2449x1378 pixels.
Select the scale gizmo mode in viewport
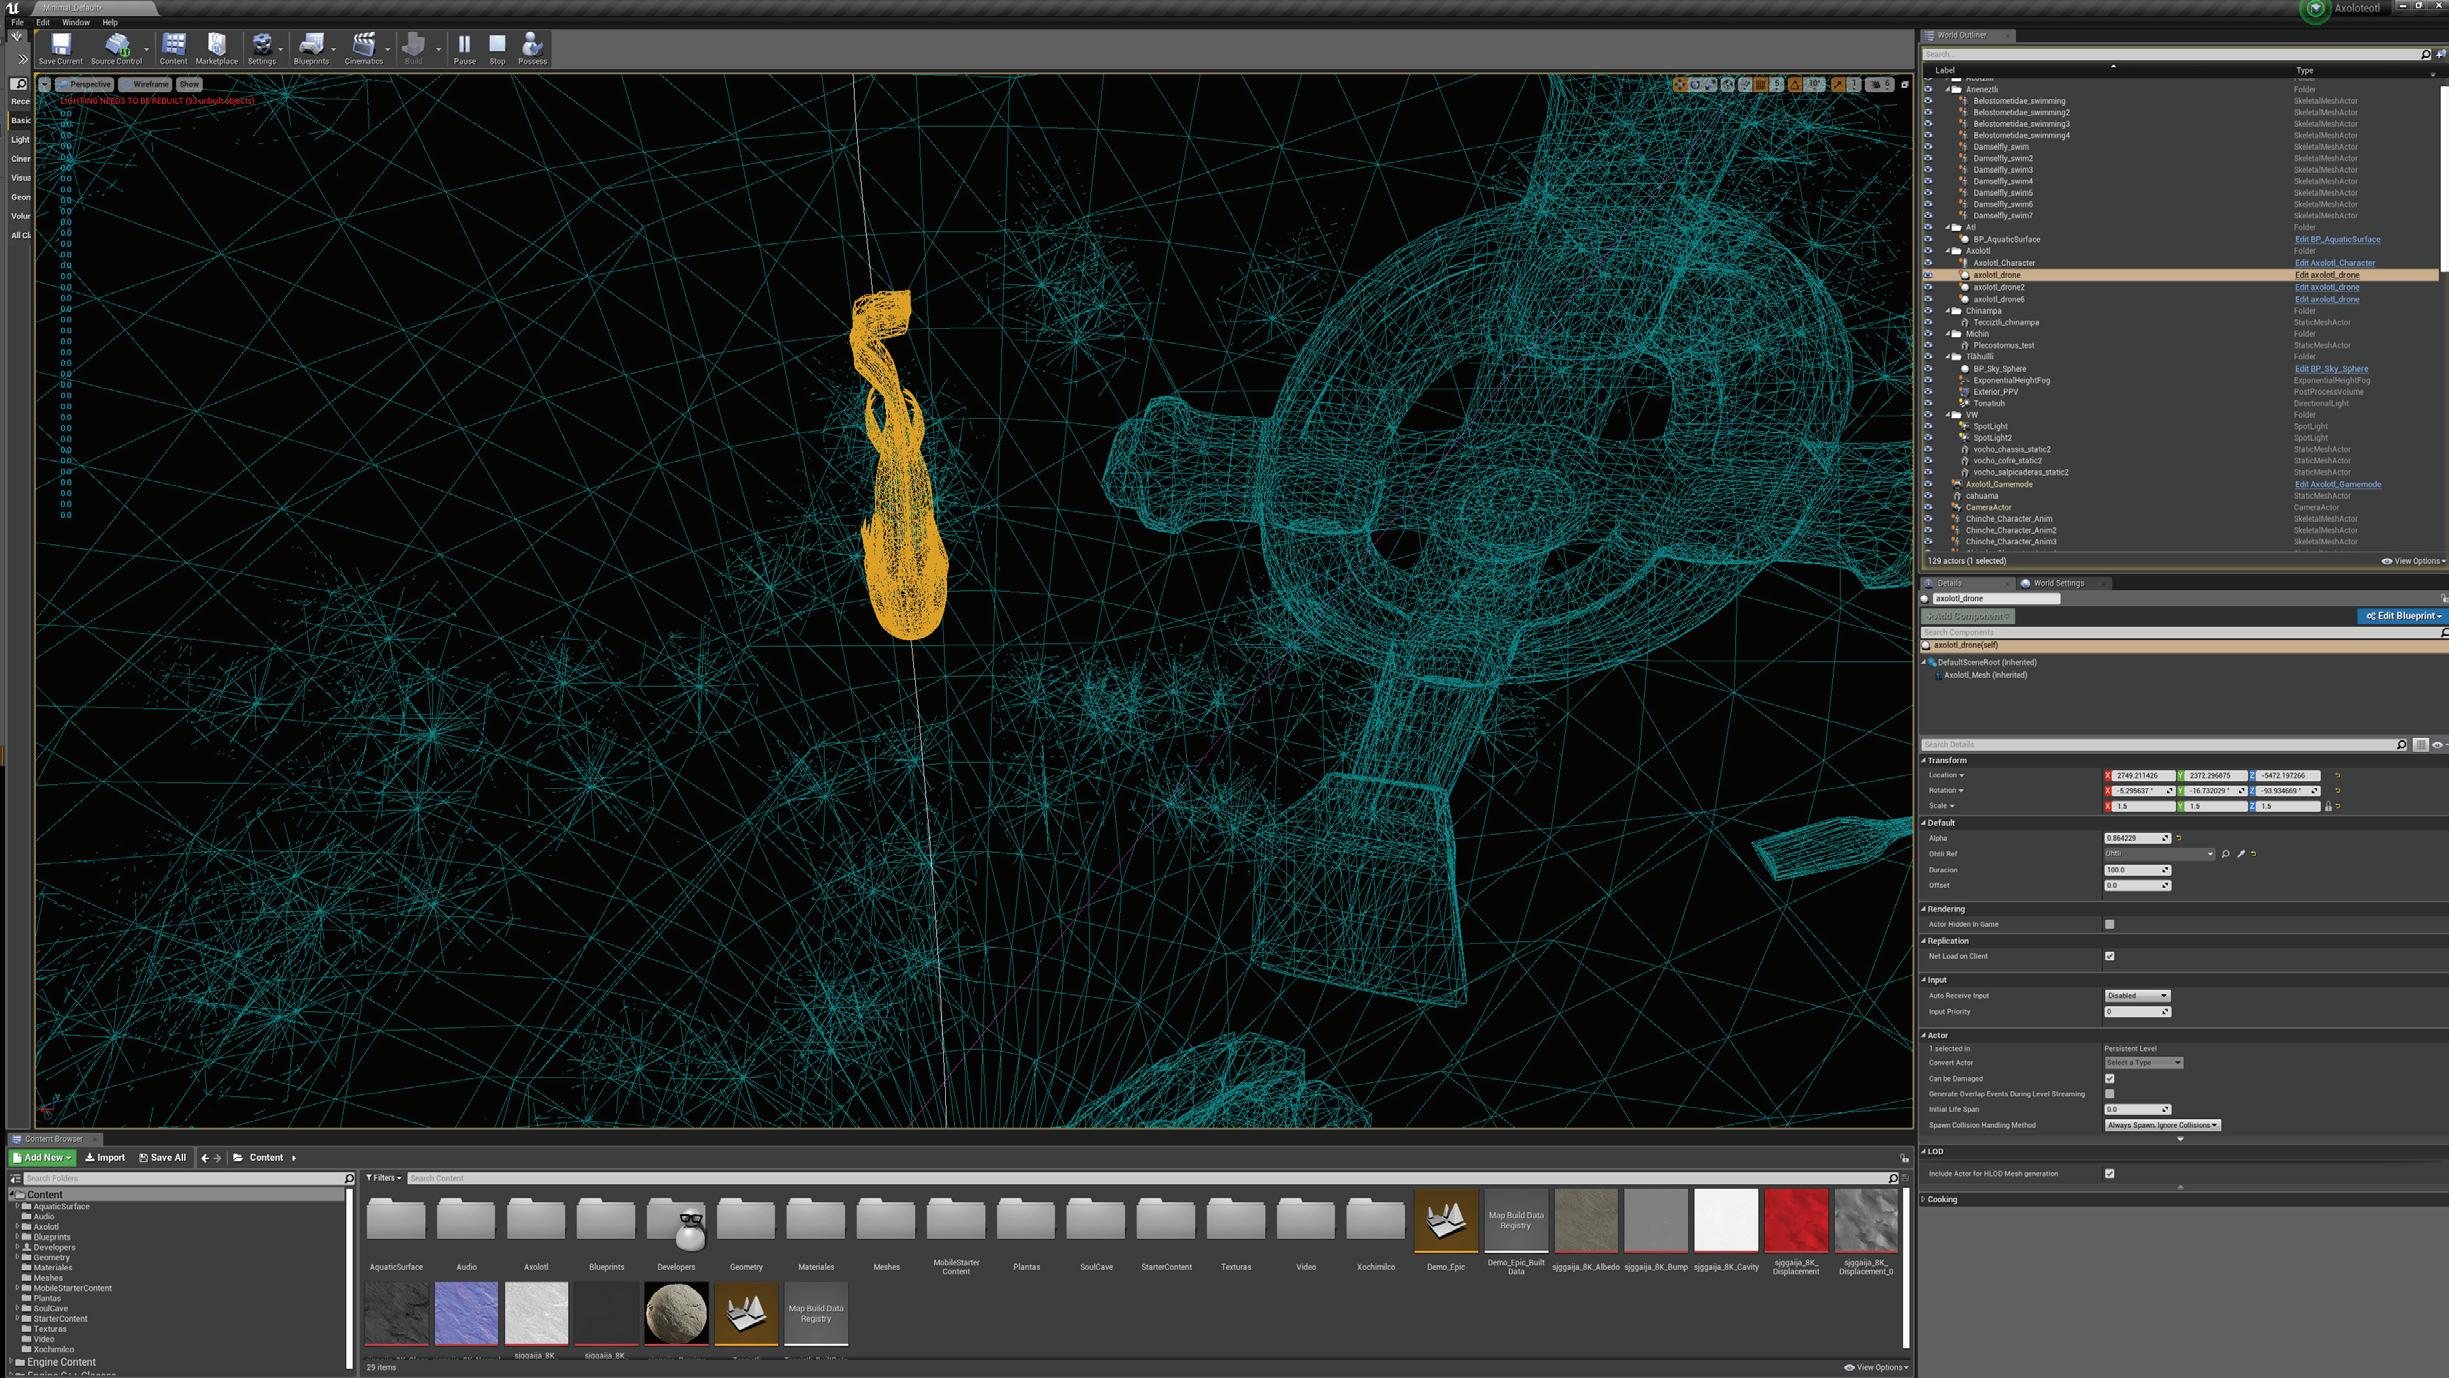click(1710, 84)
